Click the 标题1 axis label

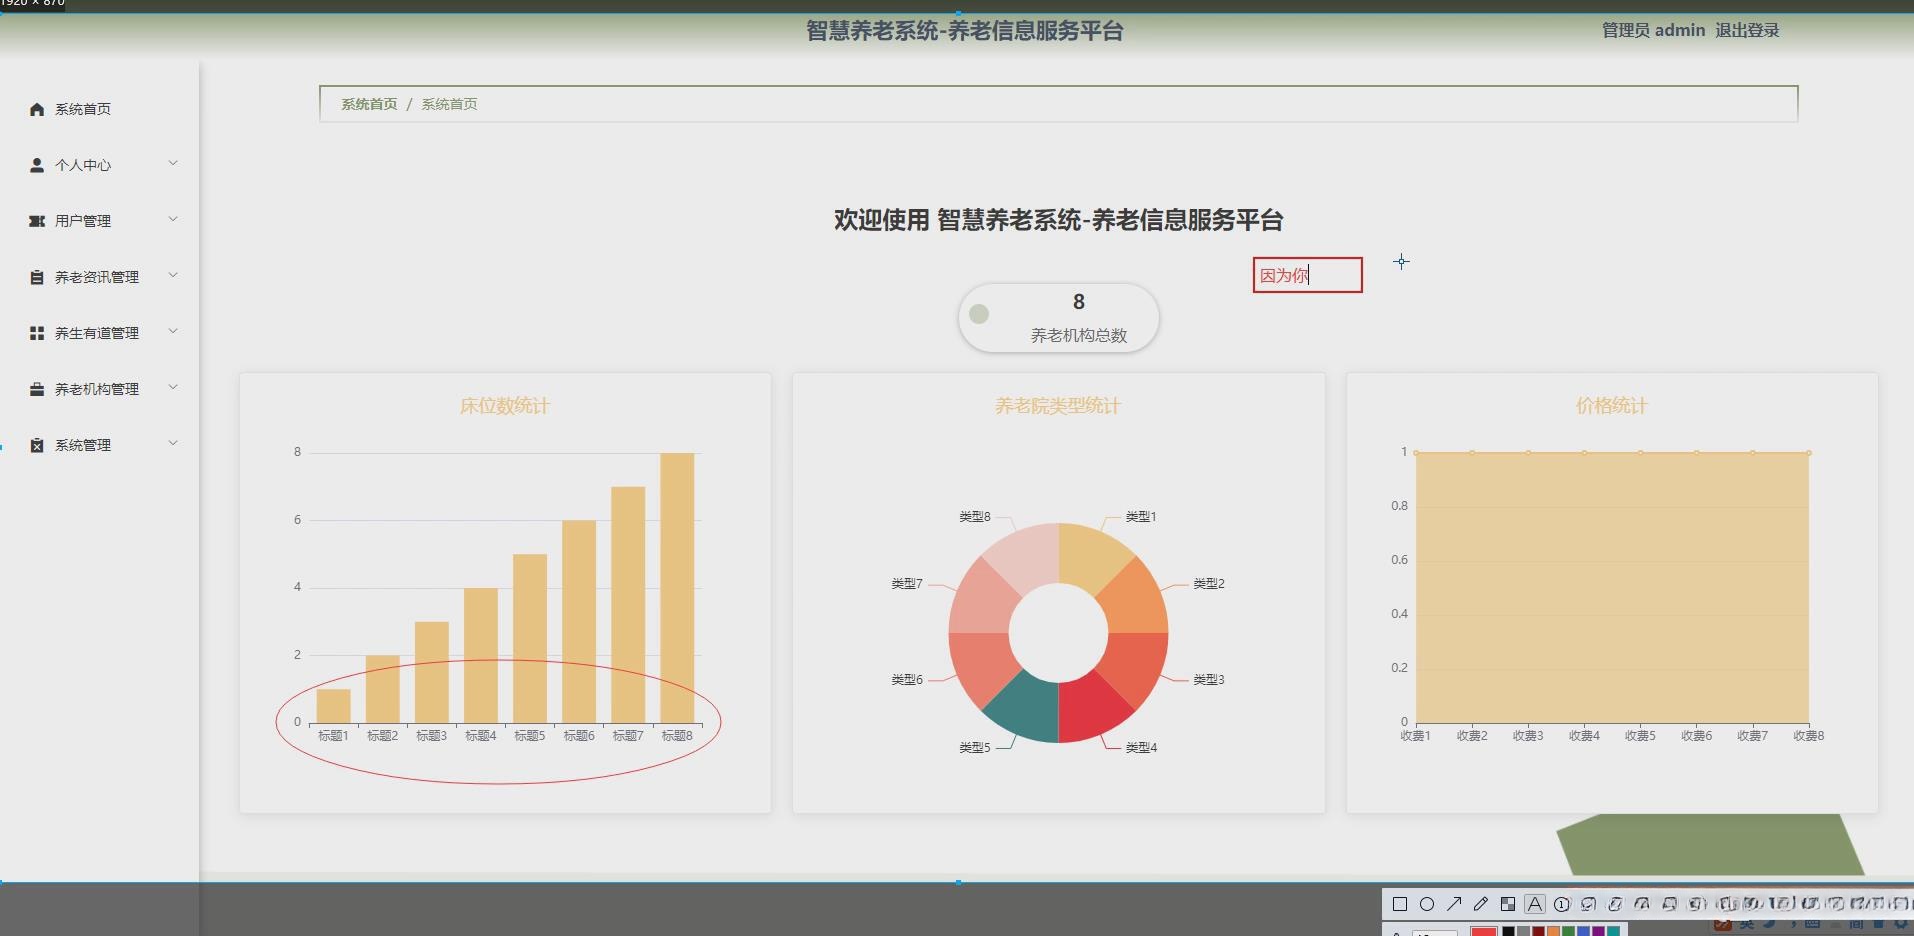(x=333, y=736)
